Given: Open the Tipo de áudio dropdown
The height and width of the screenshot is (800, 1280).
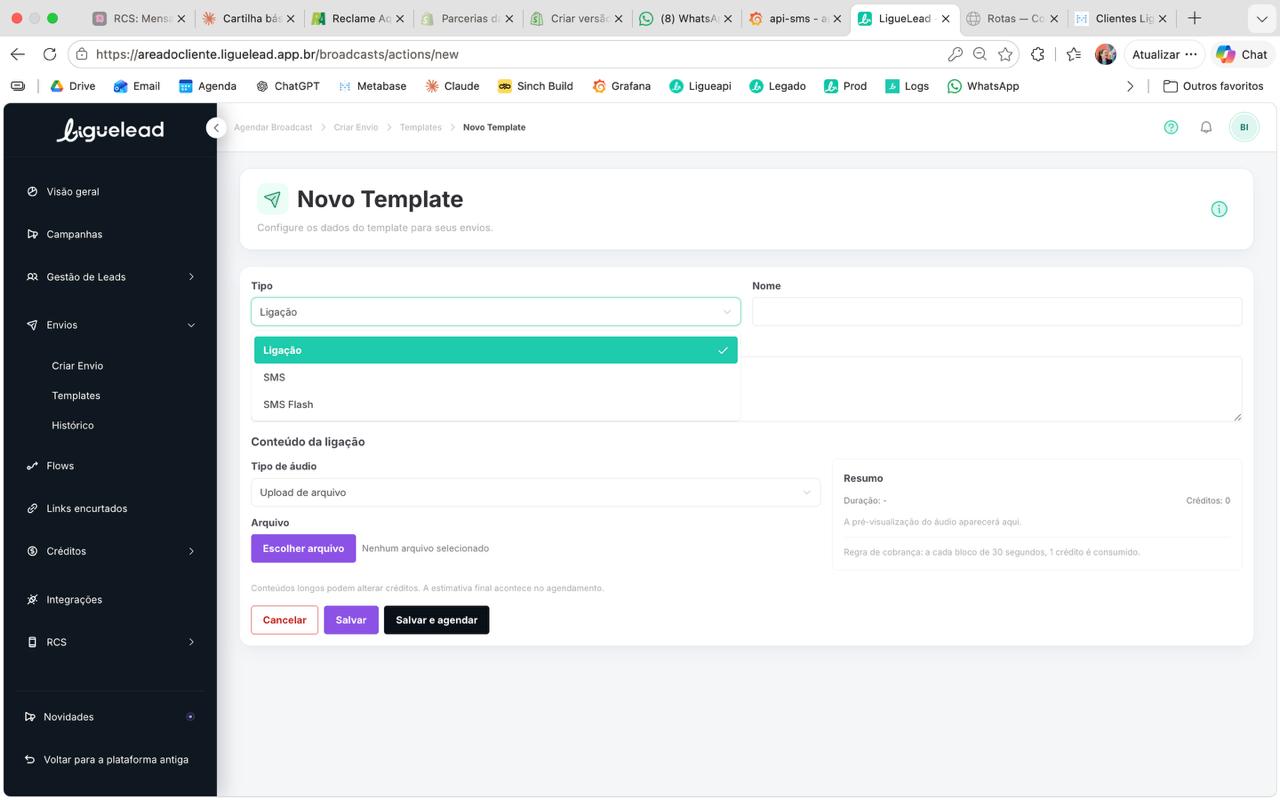Looking at the screenshot, I should 535,492.
